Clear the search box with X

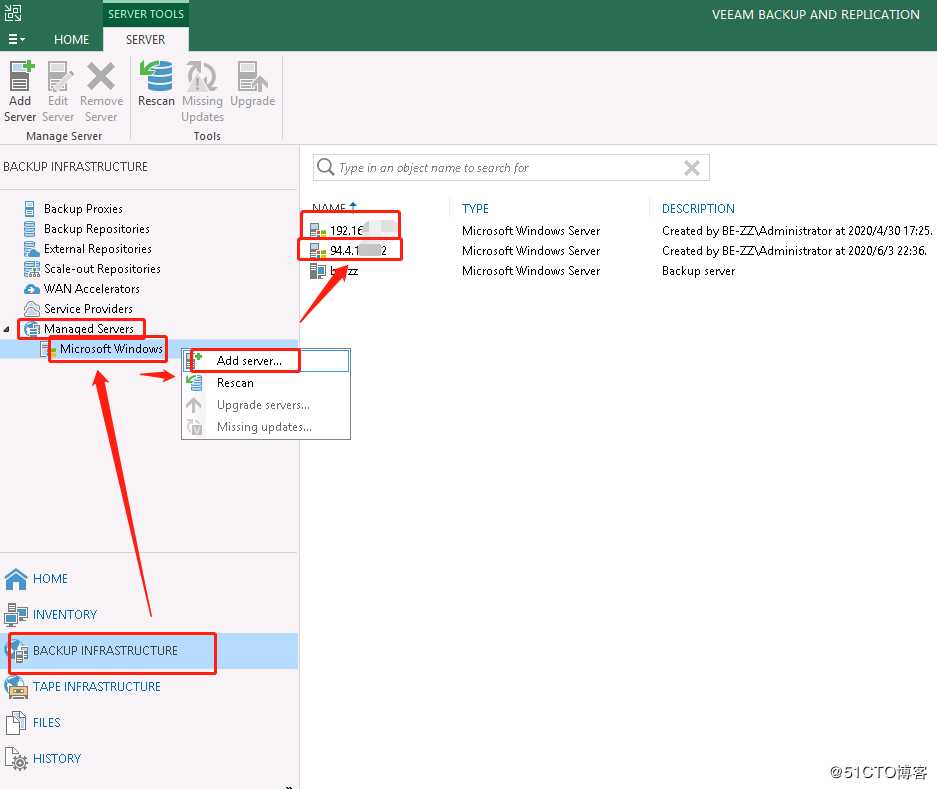coord(692,168)
